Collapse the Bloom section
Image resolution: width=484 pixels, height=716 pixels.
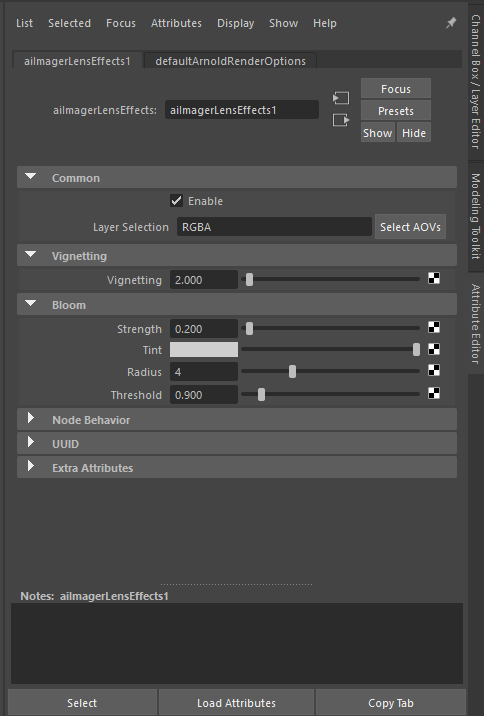tap(31, 304)
